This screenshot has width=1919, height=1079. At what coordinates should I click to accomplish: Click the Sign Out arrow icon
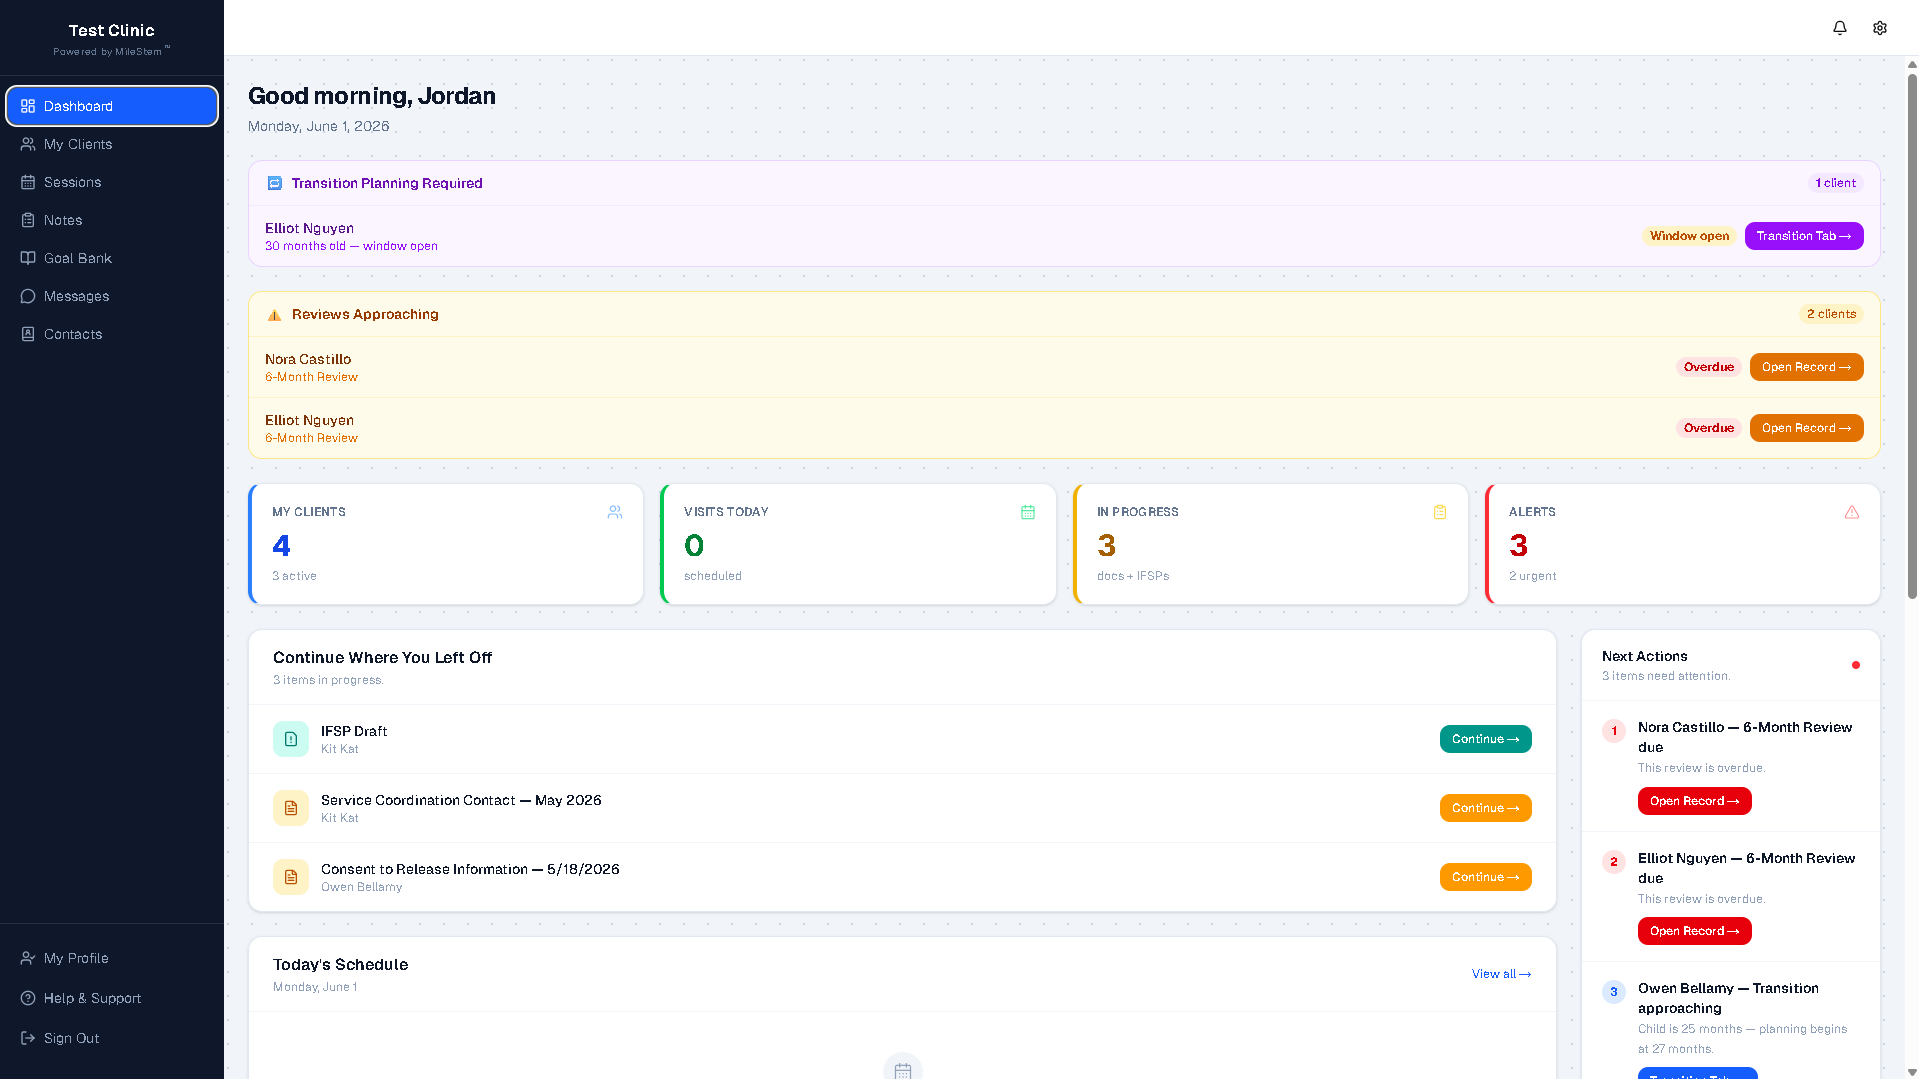coord(28,1038)
